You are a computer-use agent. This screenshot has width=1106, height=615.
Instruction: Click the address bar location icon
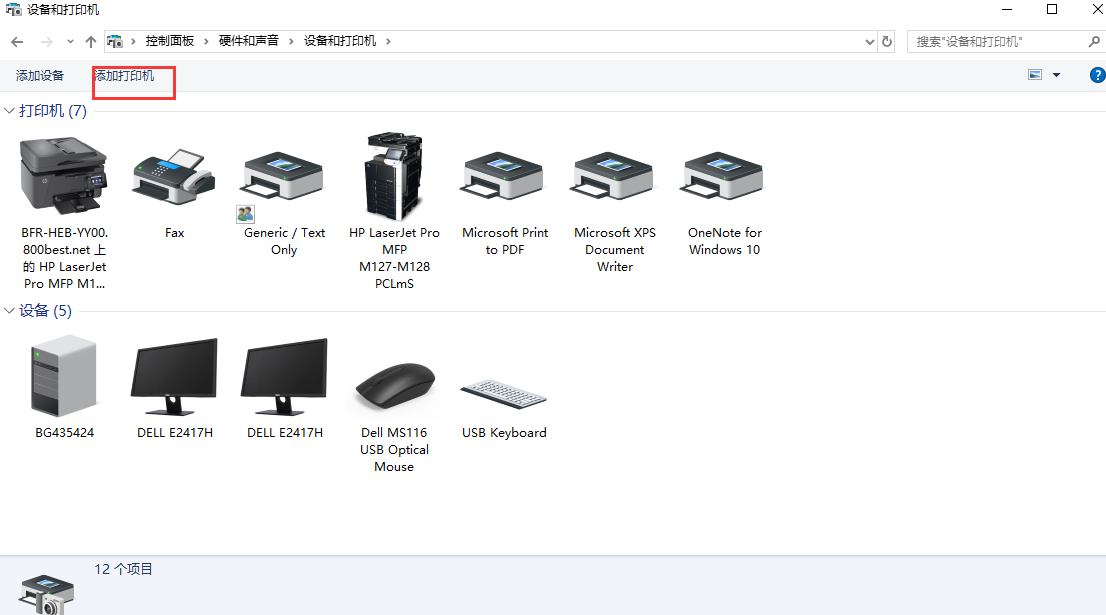115,42
